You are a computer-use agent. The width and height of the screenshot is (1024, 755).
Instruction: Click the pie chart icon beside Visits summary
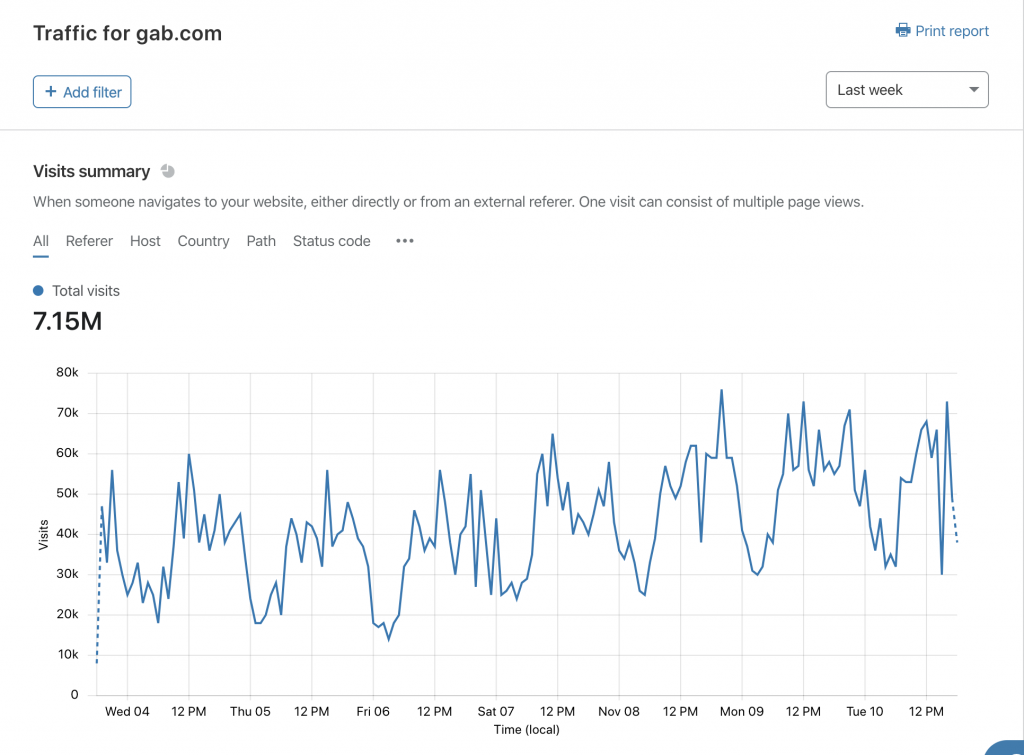click(168, 171)
